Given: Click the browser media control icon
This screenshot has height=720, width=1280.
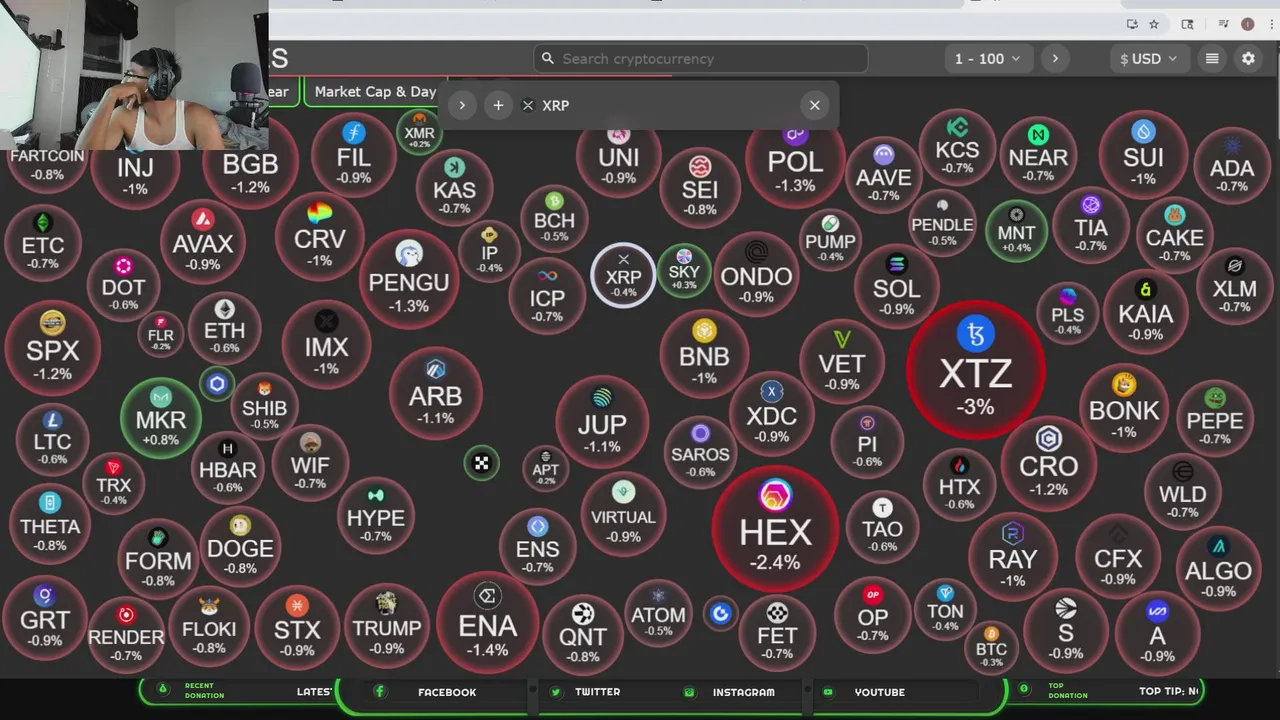Looking at the screenshot, I should 1223,24.
